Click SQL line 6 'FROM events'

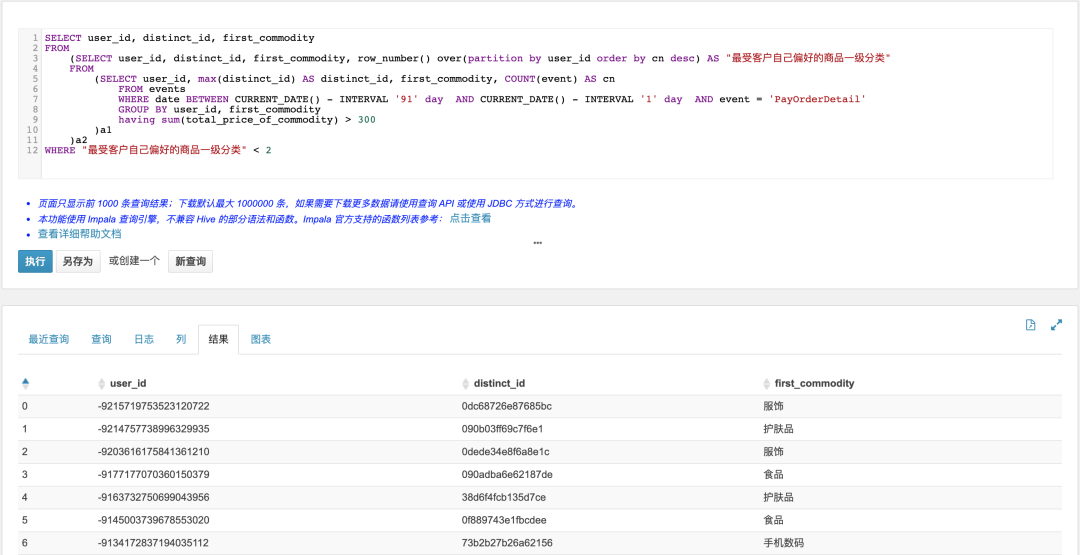pos(152,89)
